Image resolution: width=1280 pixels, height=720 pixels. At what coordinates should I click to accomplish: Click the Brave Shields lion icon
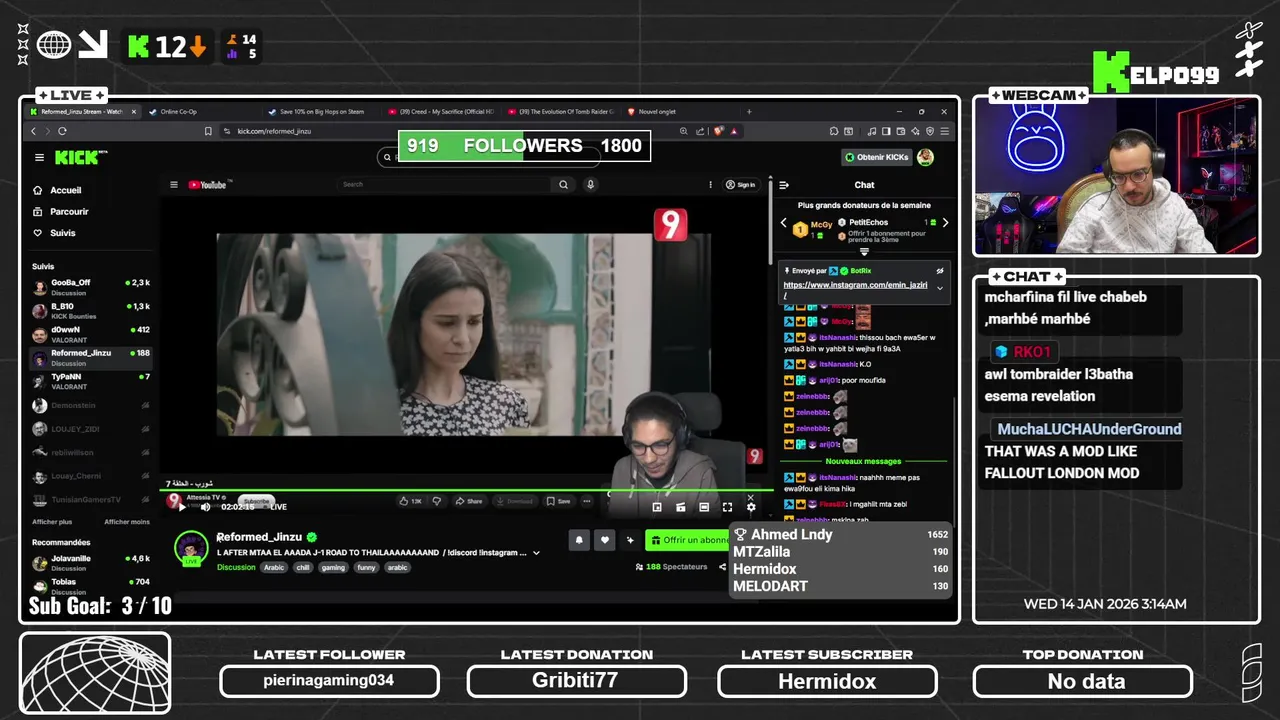718,131
